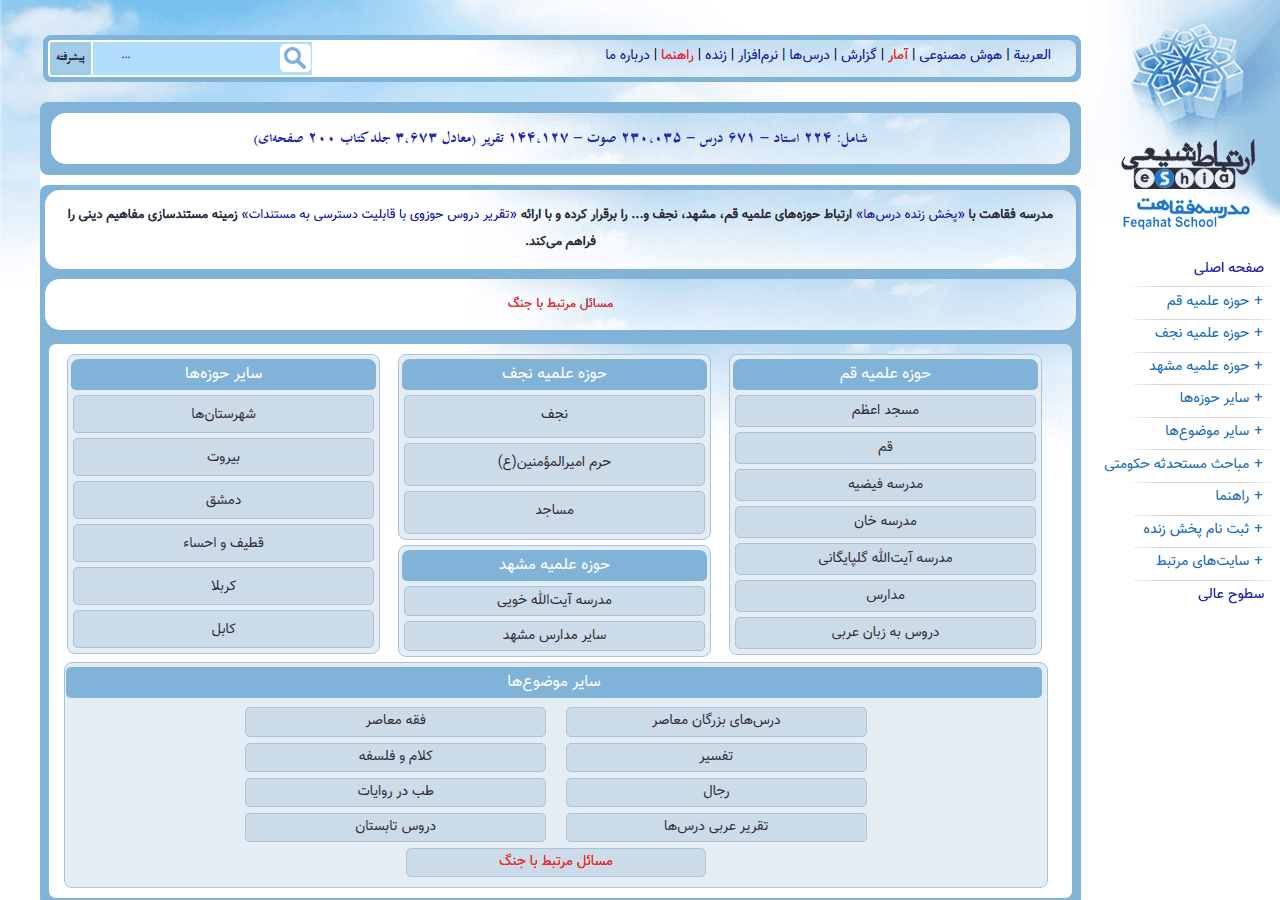Viewport: 1280px width, 900px height.
Task: Open the سایر مدارس مشهد button
Action: pos(554,636)
